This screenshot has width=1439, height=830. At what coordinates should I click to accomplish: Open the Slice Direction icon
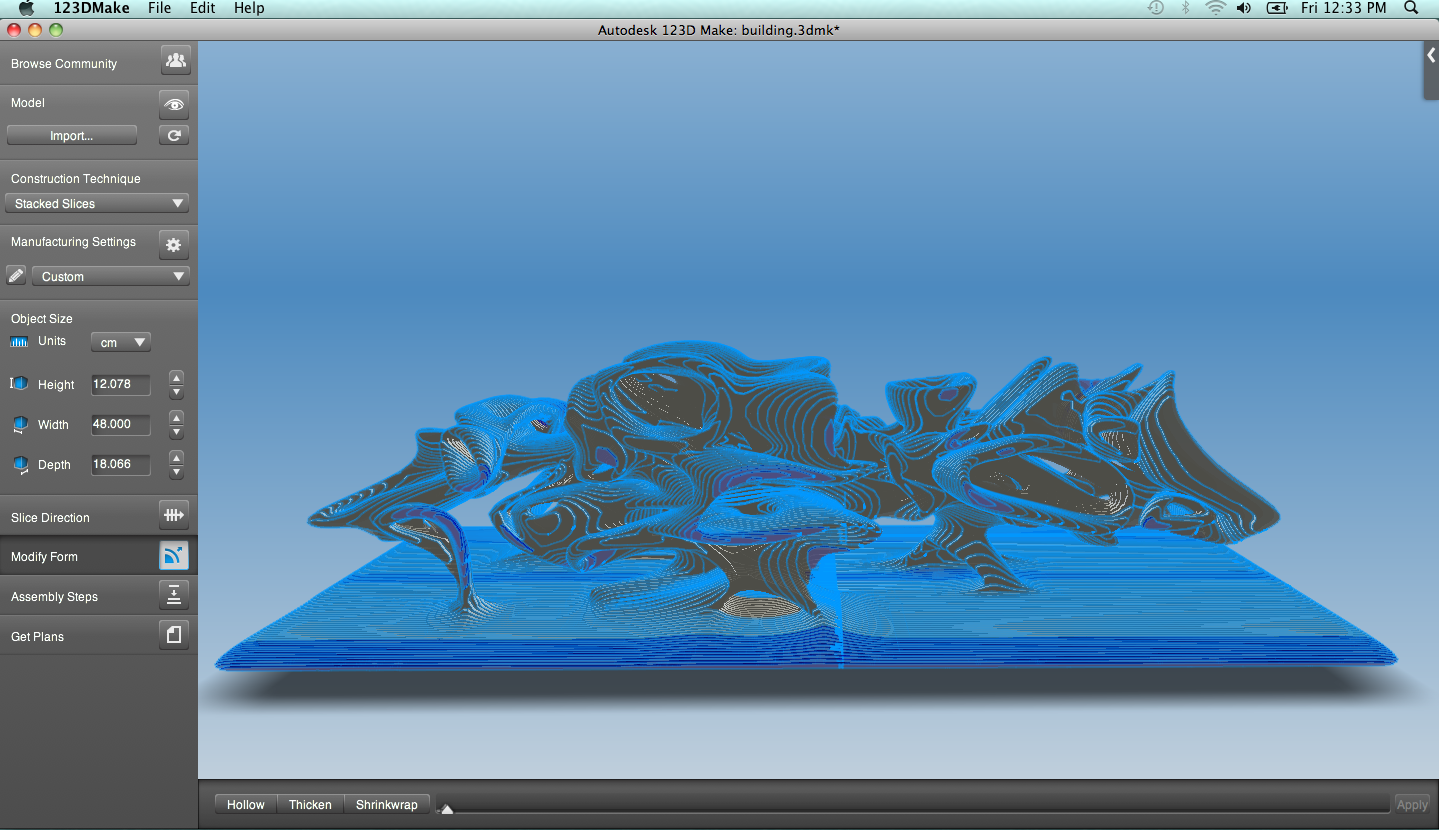(x=174, y=516)
